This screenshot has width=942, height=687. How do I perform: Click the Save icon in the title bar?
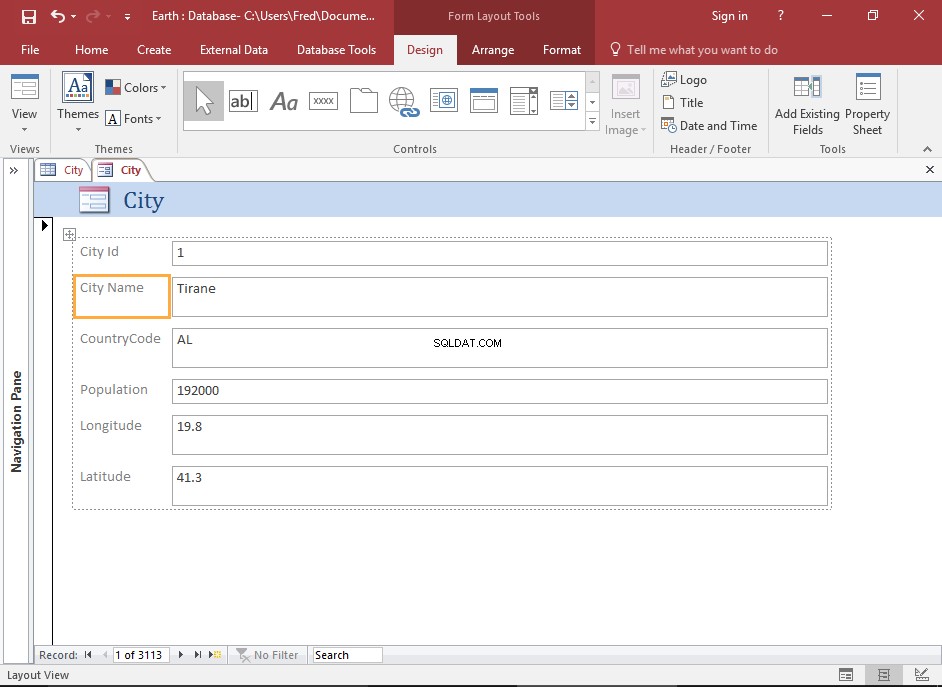[x=28, y=16]
